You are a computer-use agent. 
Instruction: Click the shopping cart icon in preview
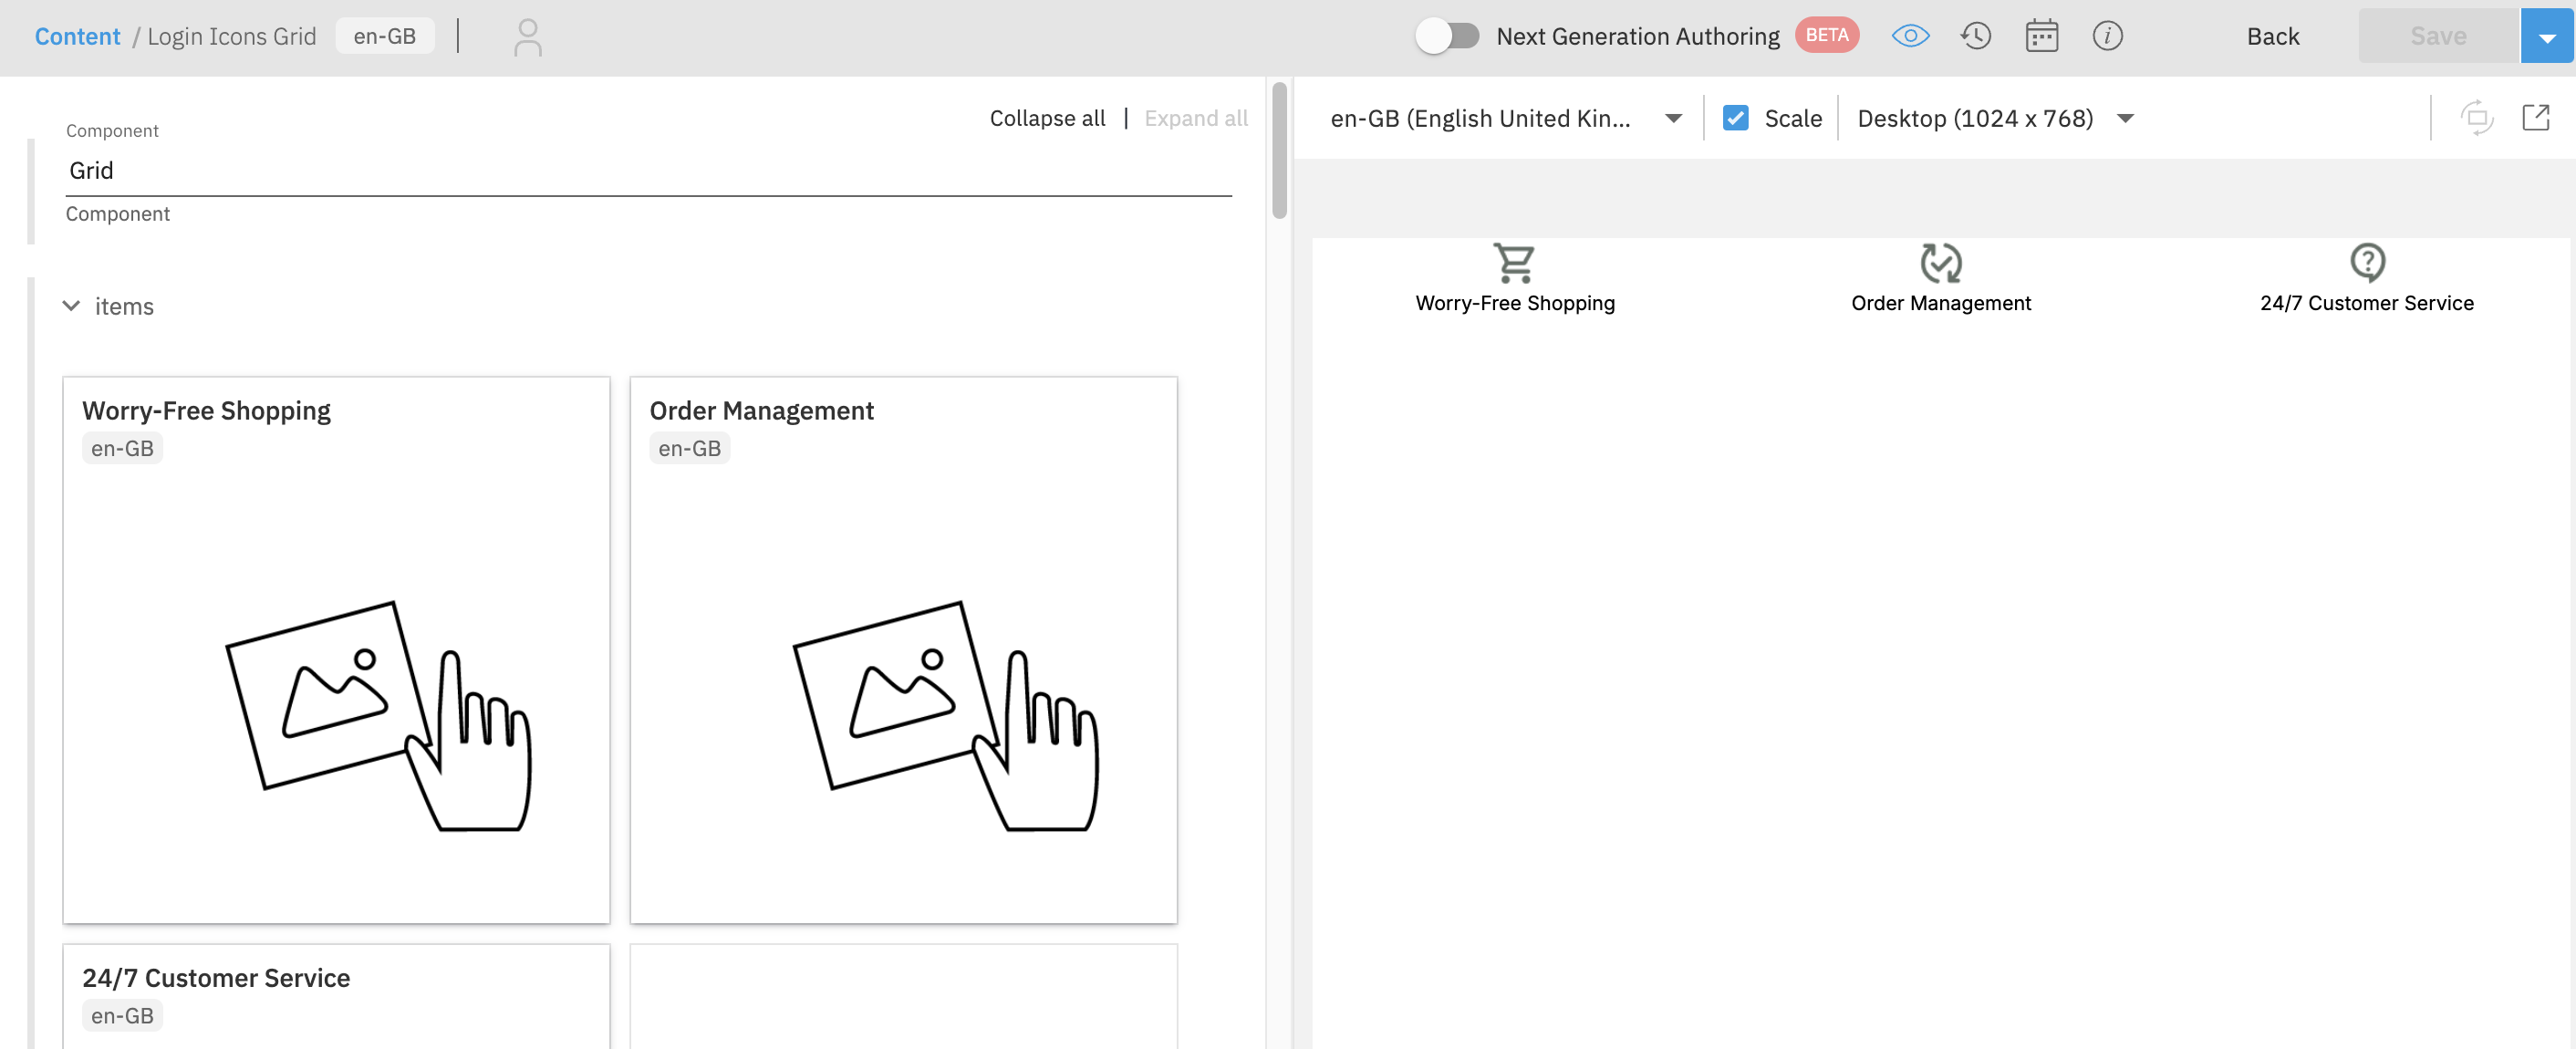(1514, 262)
